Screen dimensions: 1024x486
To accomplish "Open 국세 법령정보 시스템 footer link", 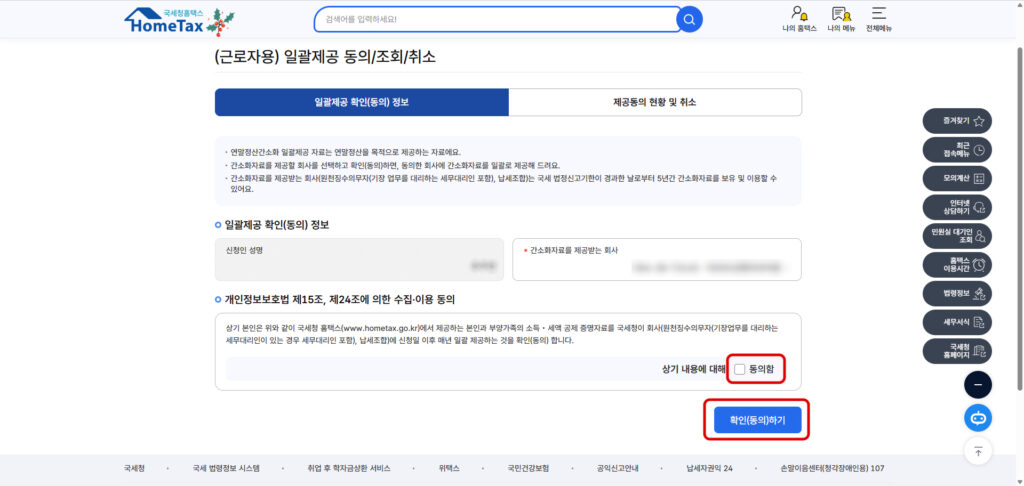I will pos(226,468).
